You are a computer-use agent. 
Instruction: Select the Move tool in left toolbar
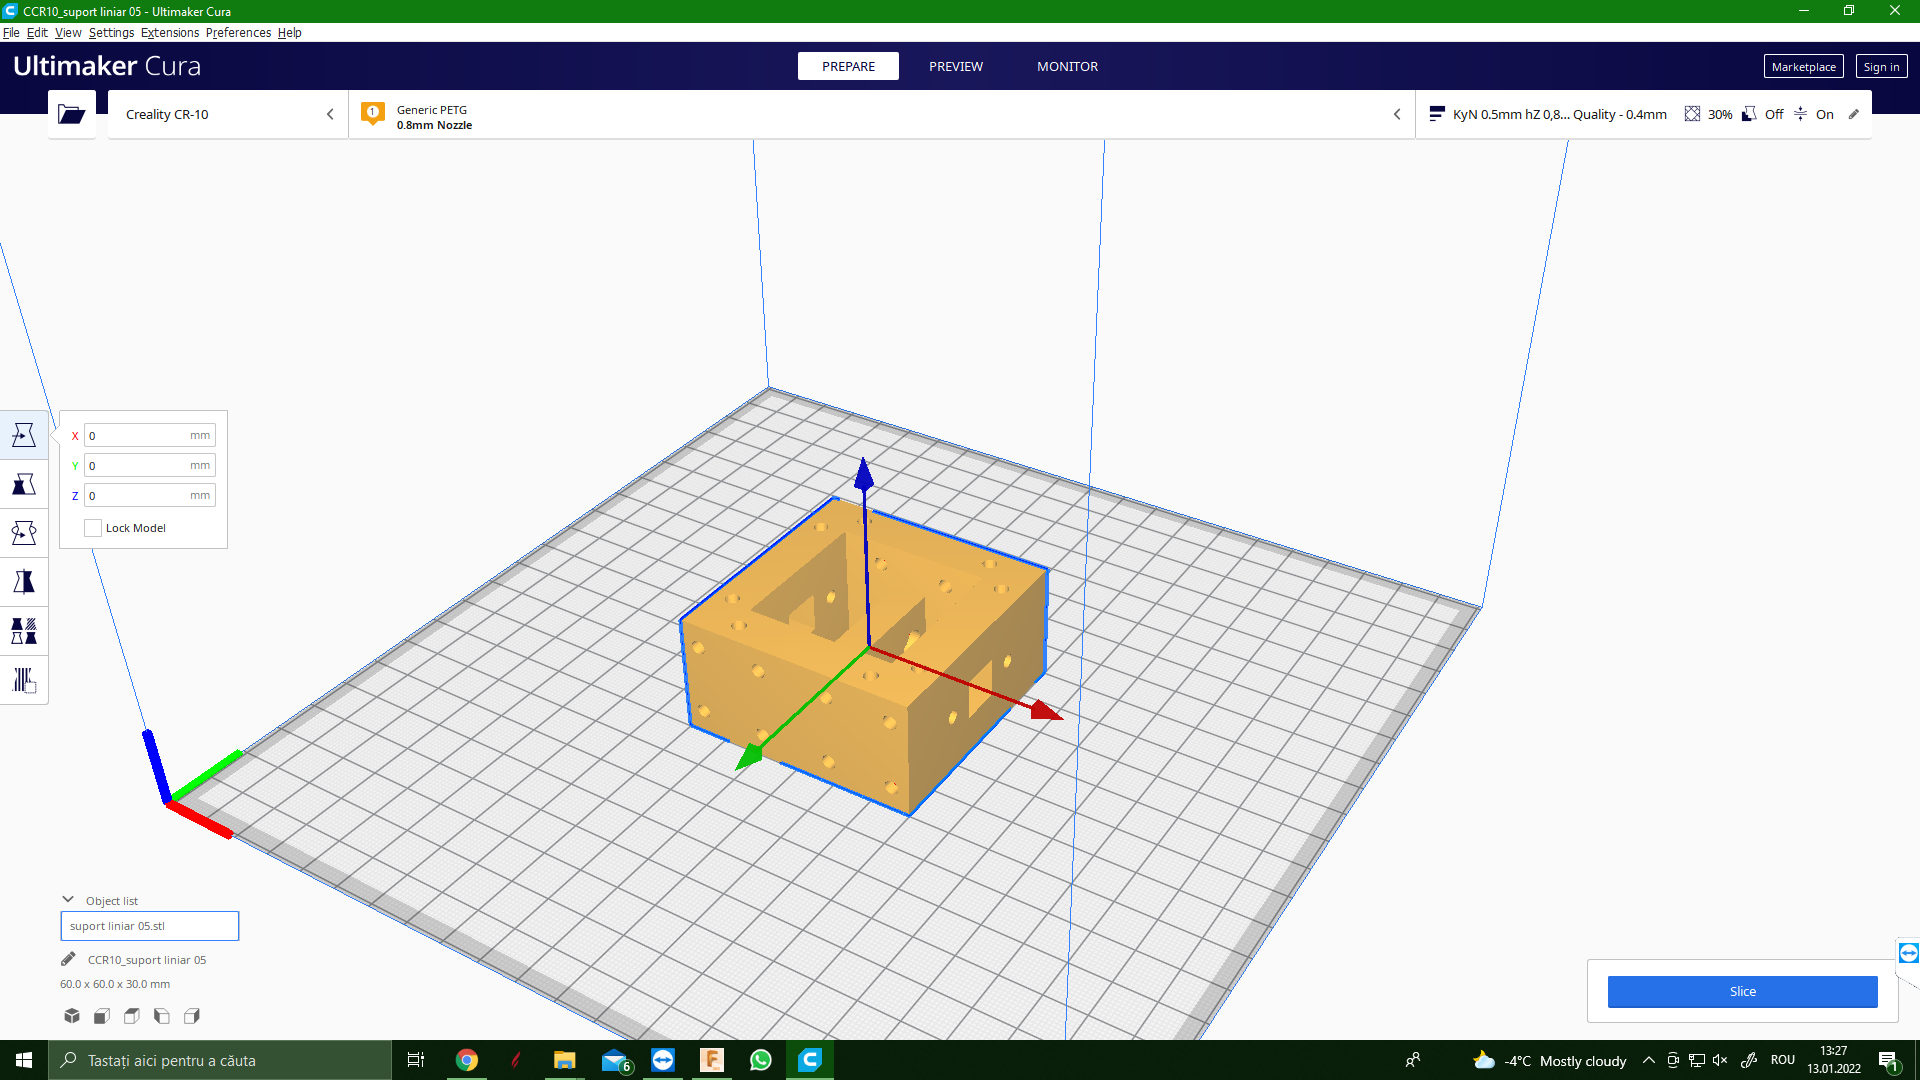pyautogui.click(x=24, y=435)
